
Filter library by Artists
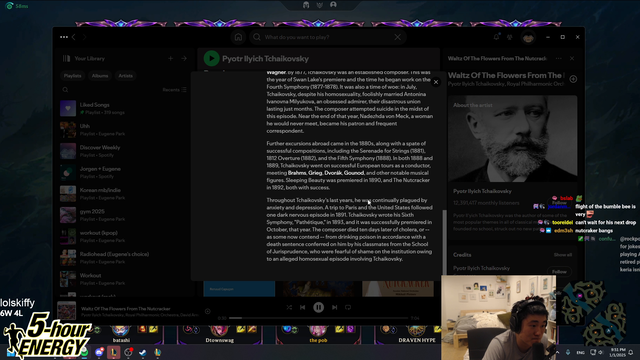point(125,76)
